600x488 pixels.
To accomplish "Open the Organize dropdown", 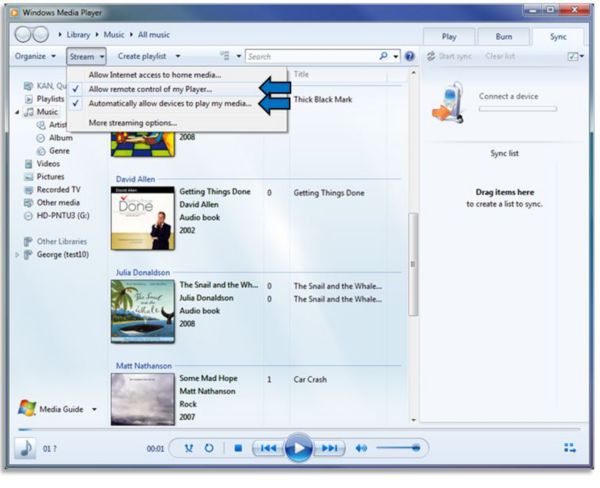I will pyautogui.click(x=35, y=56).
